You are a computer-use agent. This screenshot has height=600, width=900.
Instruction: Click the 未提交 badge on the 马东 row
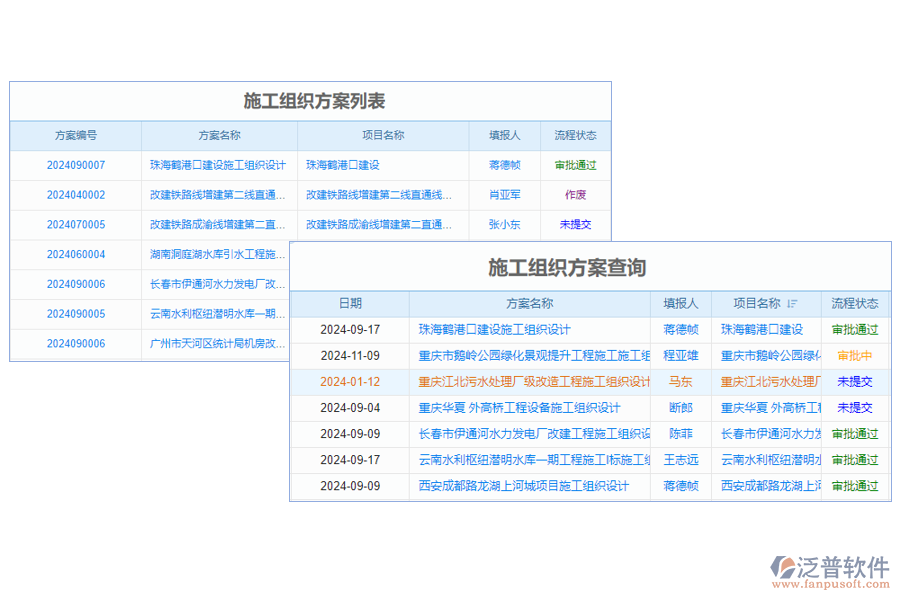pos(854,381)
